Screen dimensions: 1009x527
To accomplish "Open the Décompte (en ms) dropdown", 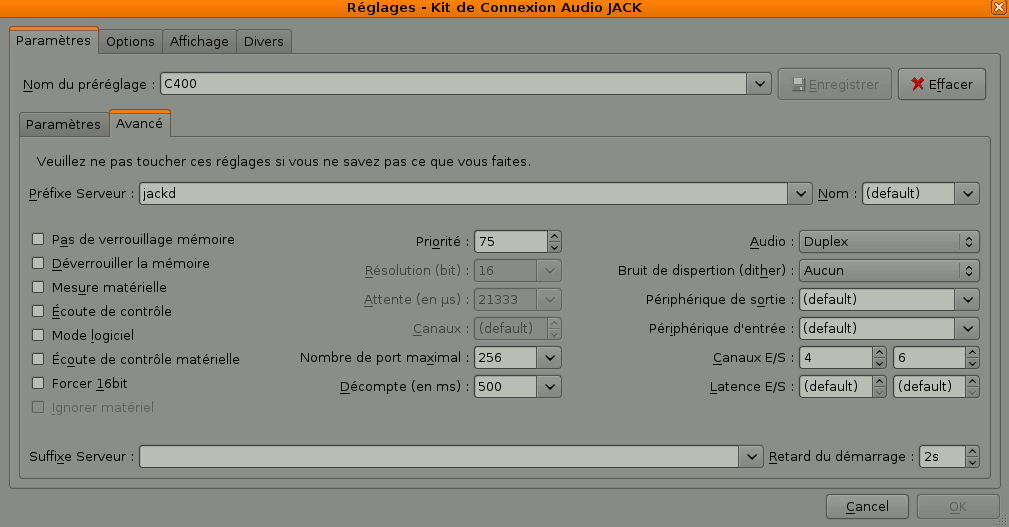I will click(550, 386).
